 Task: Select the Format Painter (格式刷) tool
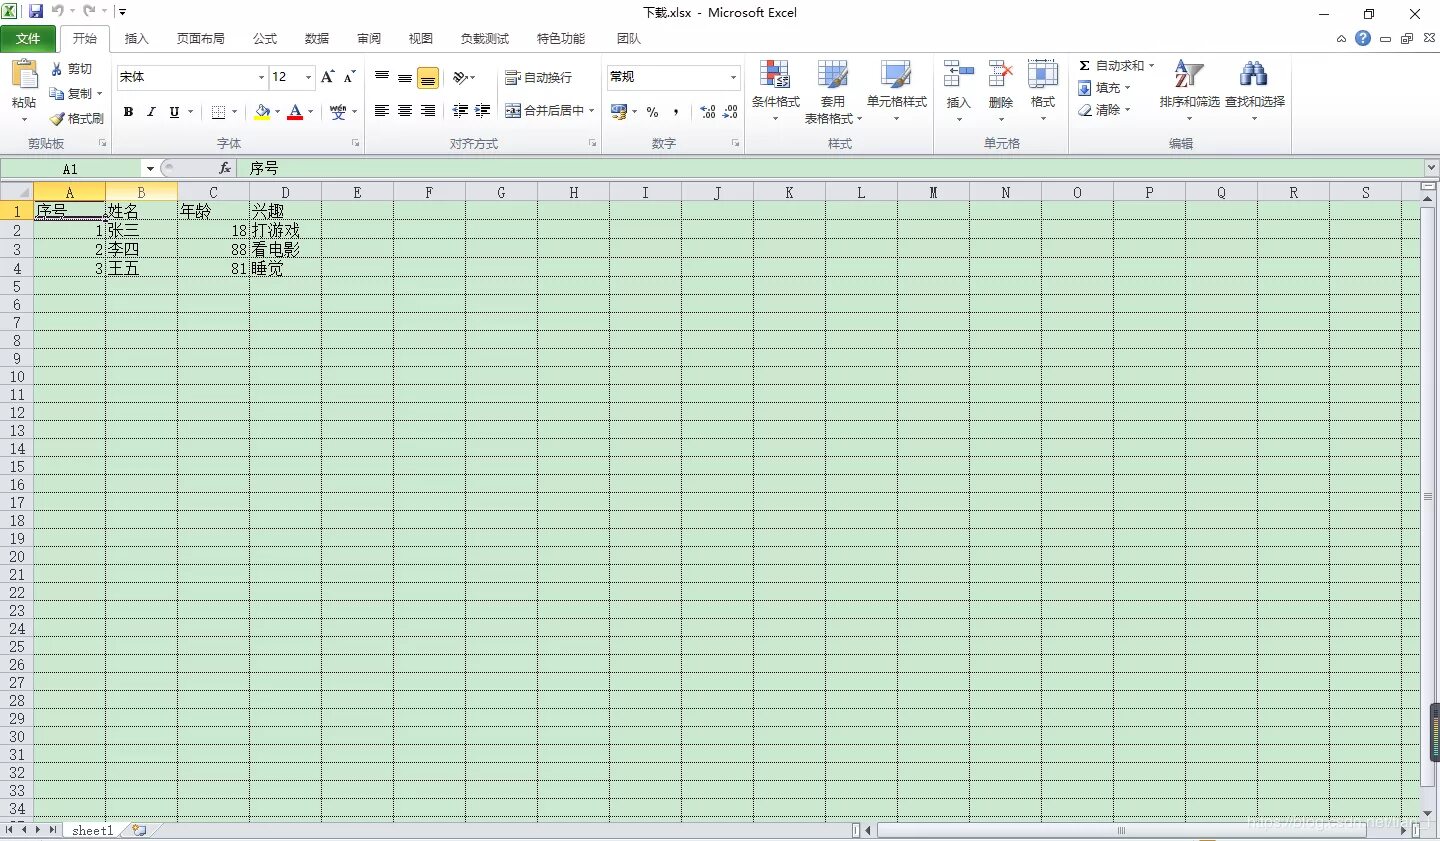[x=77, y=118]
